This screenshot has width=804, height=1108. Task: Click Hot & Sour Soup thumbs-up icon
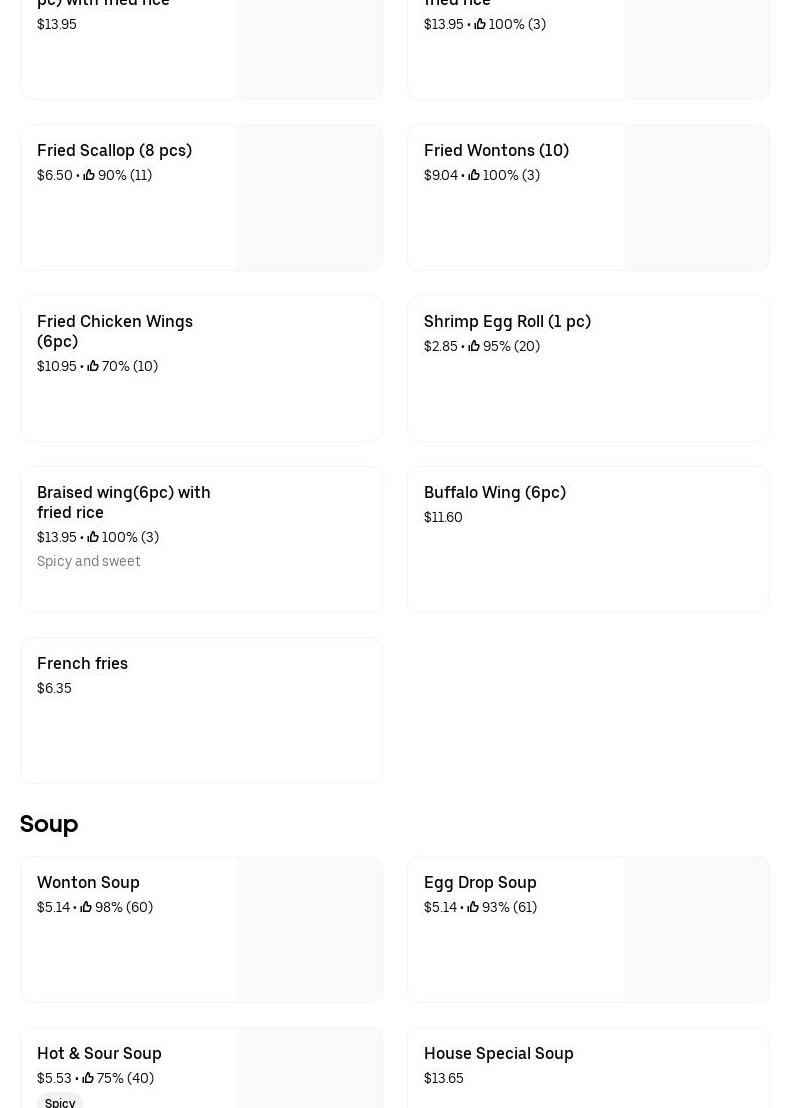click(x=88, y=1078)
